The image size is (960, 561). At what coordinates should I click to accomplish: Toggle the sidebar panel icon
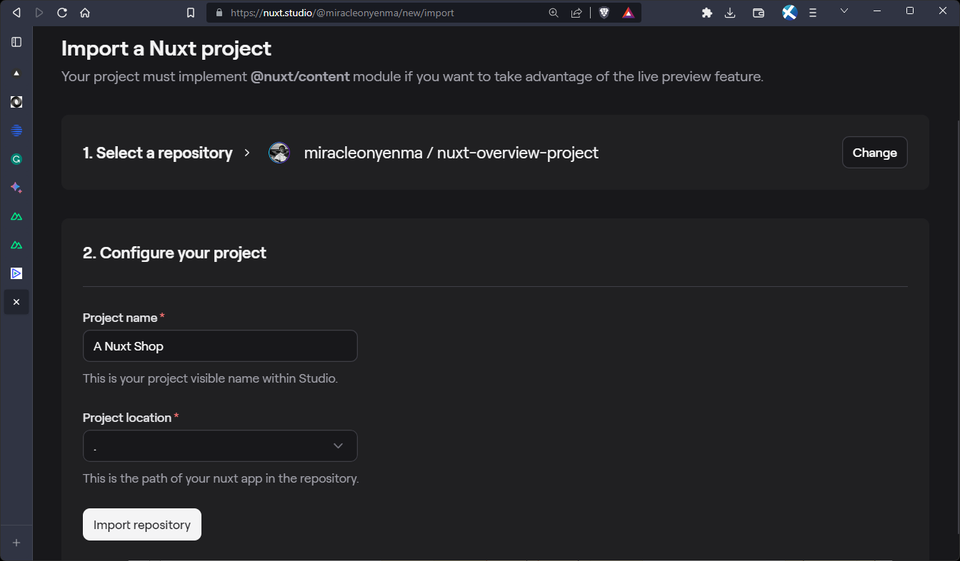tap(17, 42)
